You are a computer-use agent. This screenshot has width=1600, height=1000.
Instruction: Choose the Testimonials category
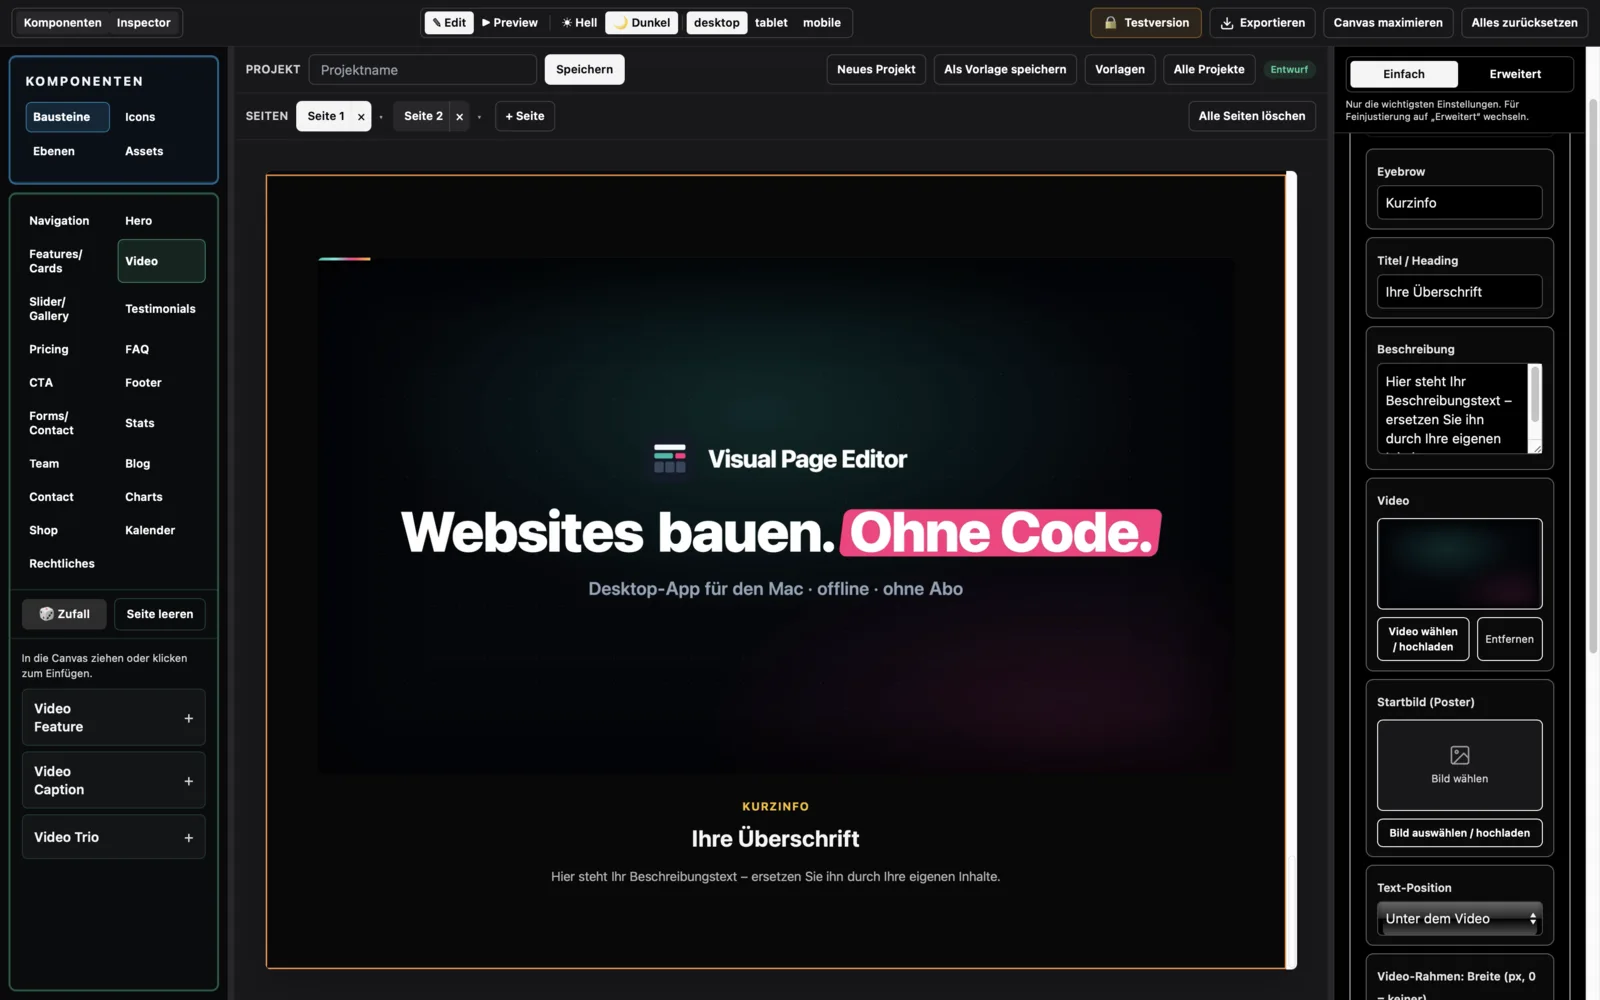[x=160, y=309]
